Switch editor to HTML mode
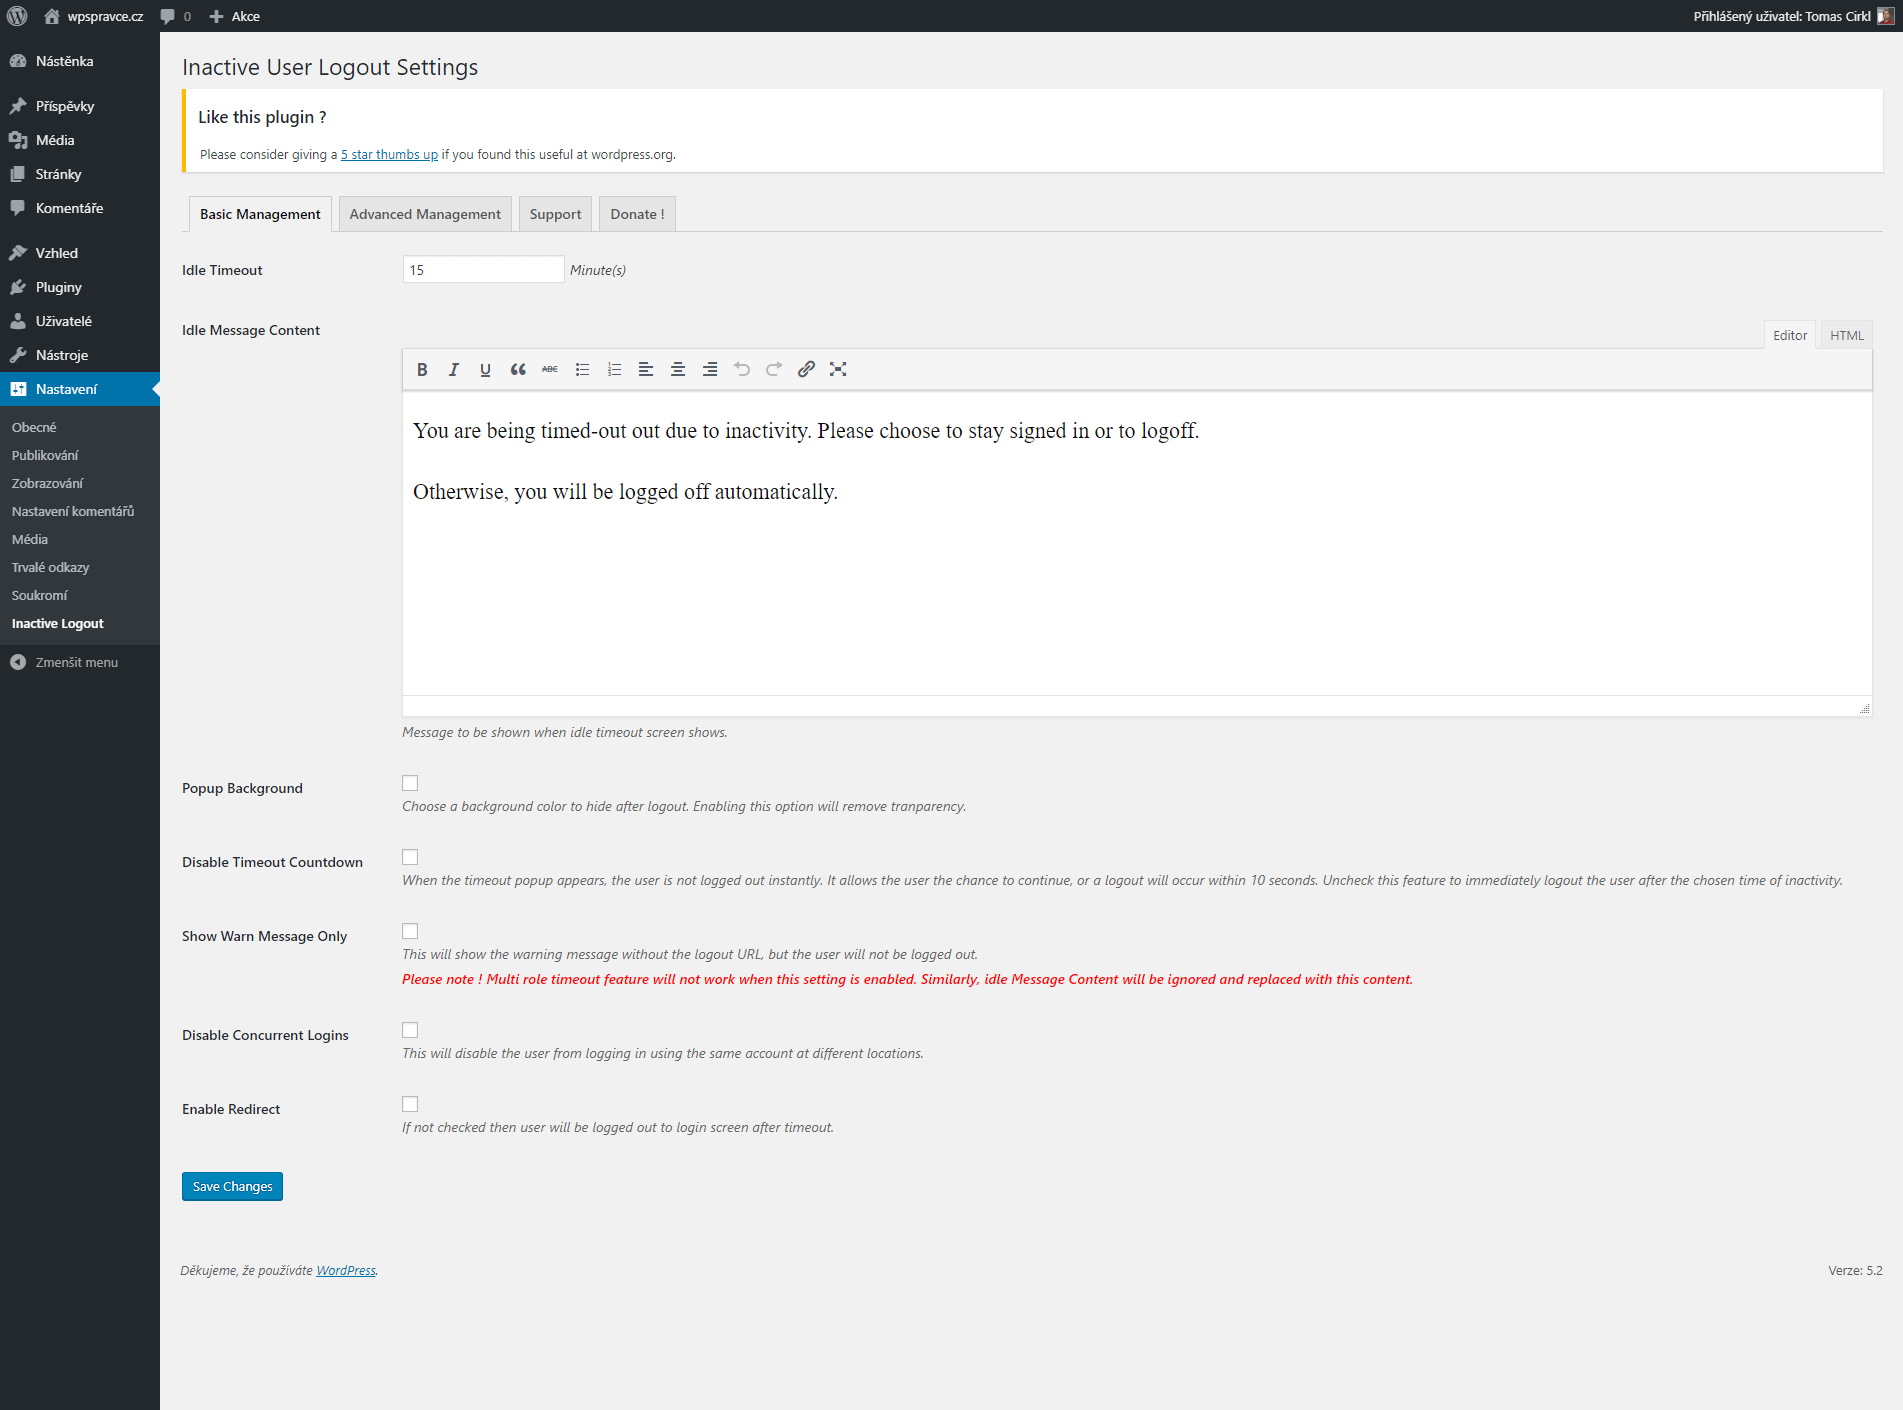This screenshot has height=1410, width=1903. tap(1846, 335)
